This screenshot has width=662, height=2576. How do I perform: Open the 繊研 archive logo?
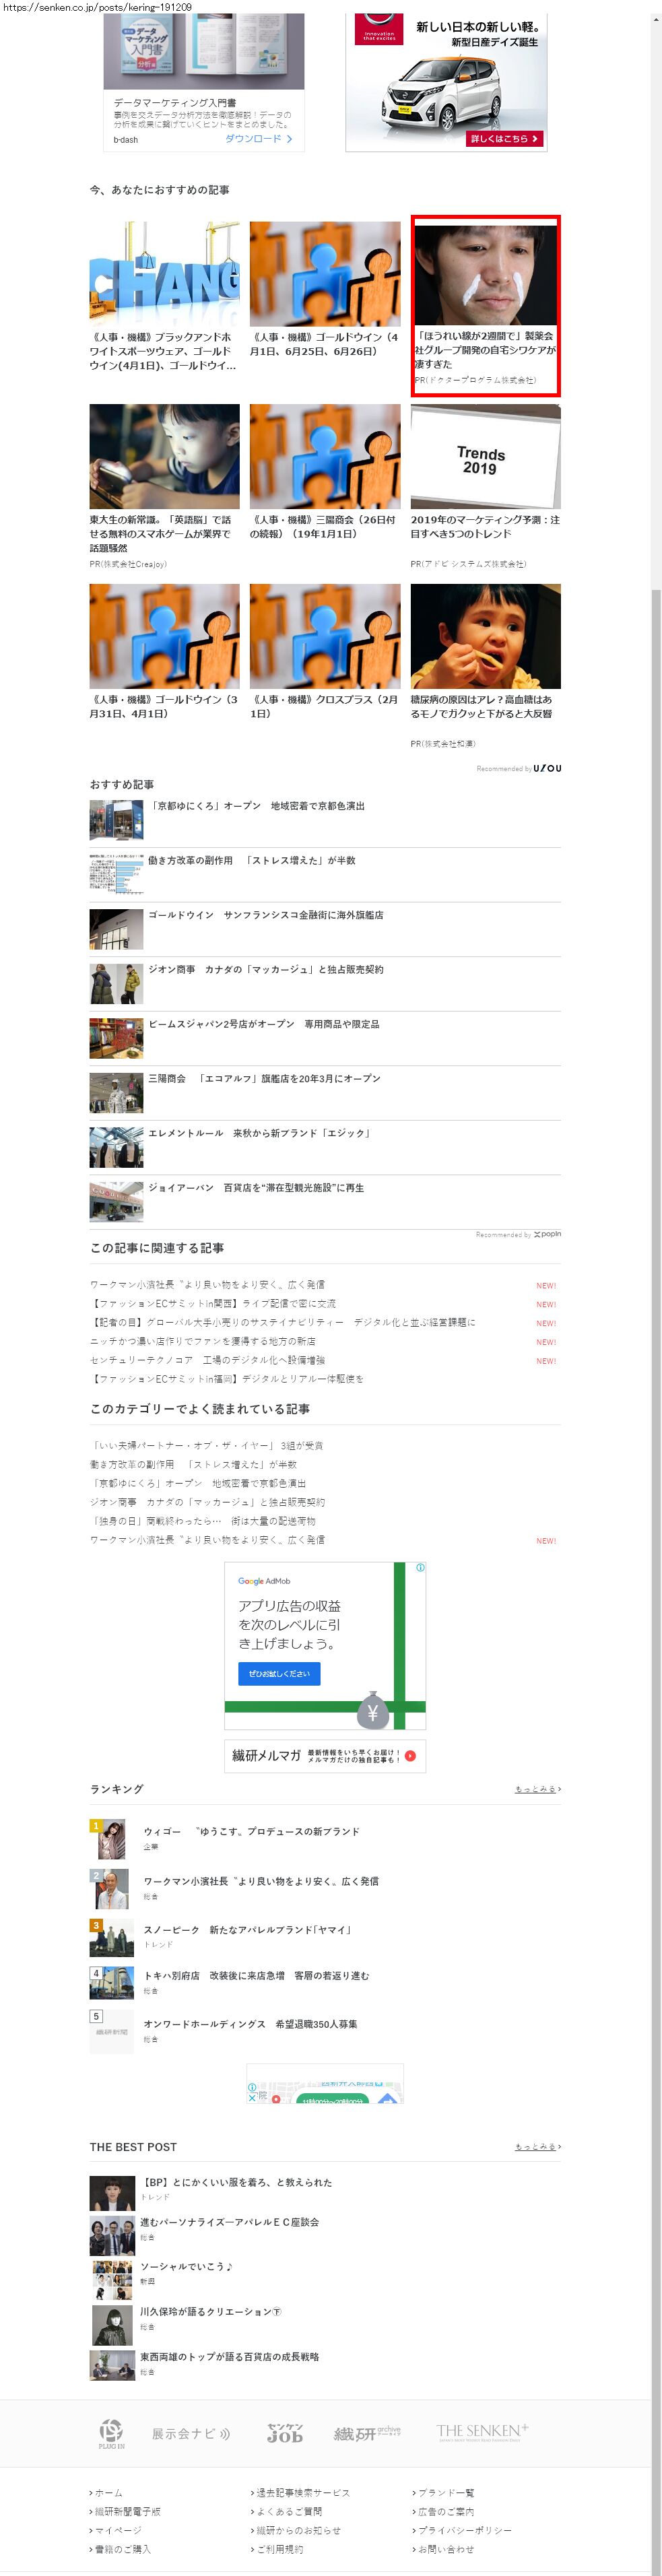tap(366, 2433)
